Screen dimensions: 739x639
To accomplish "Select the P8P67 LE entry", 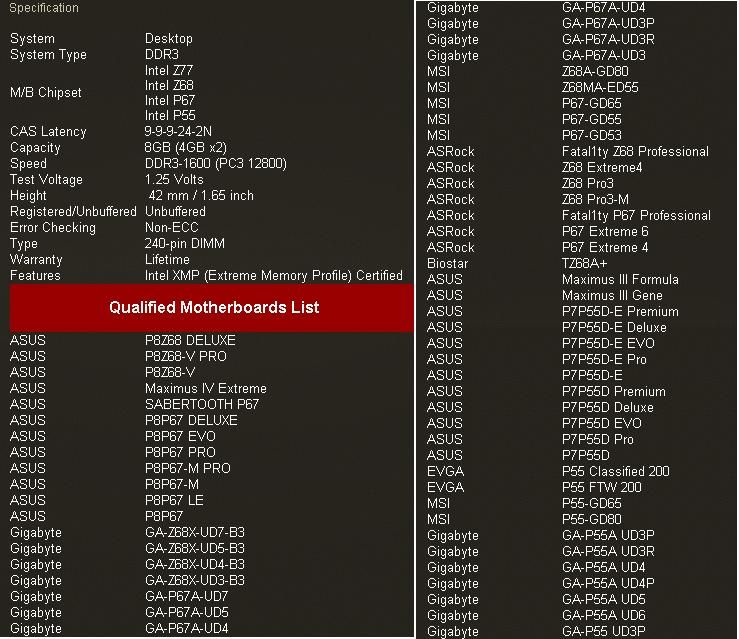I will [x=174, y=501].
